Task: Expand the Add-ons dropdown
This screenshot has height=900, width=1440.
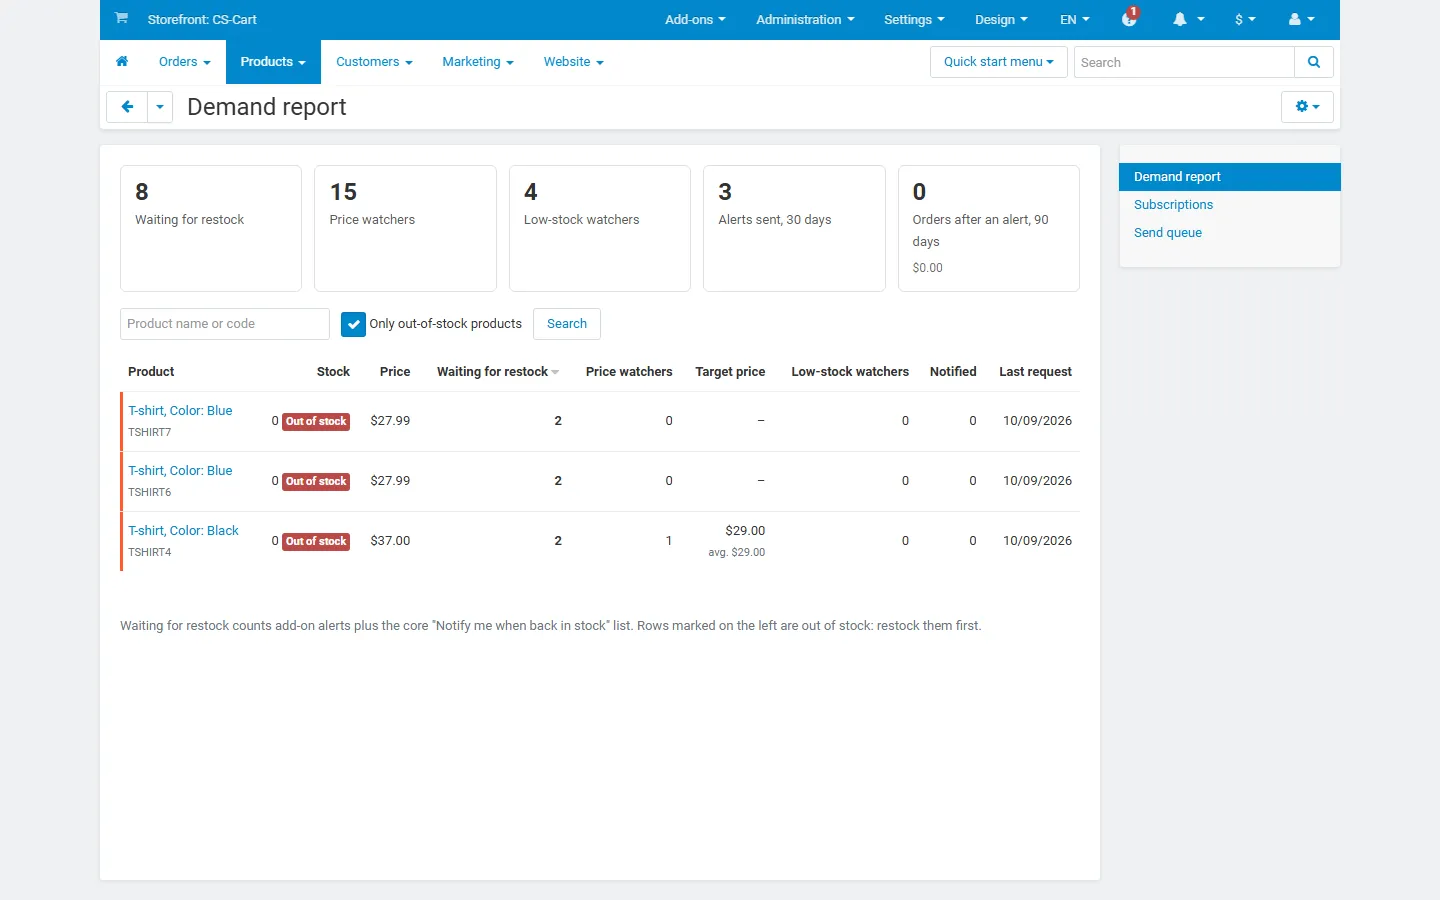Action: [695, 20]
